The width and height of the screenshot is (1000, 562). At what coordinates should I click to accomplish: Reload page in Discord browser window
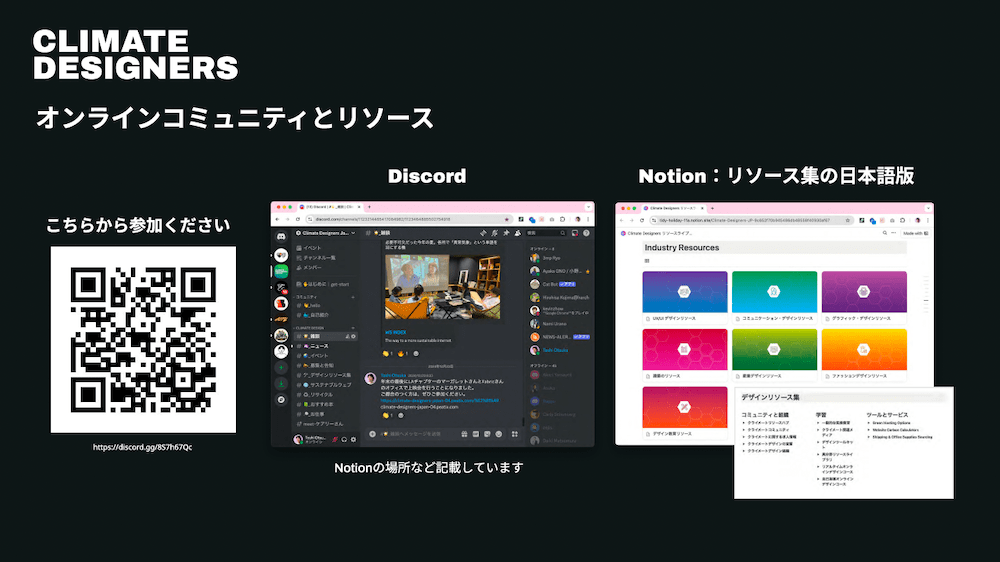pos(298,219)
